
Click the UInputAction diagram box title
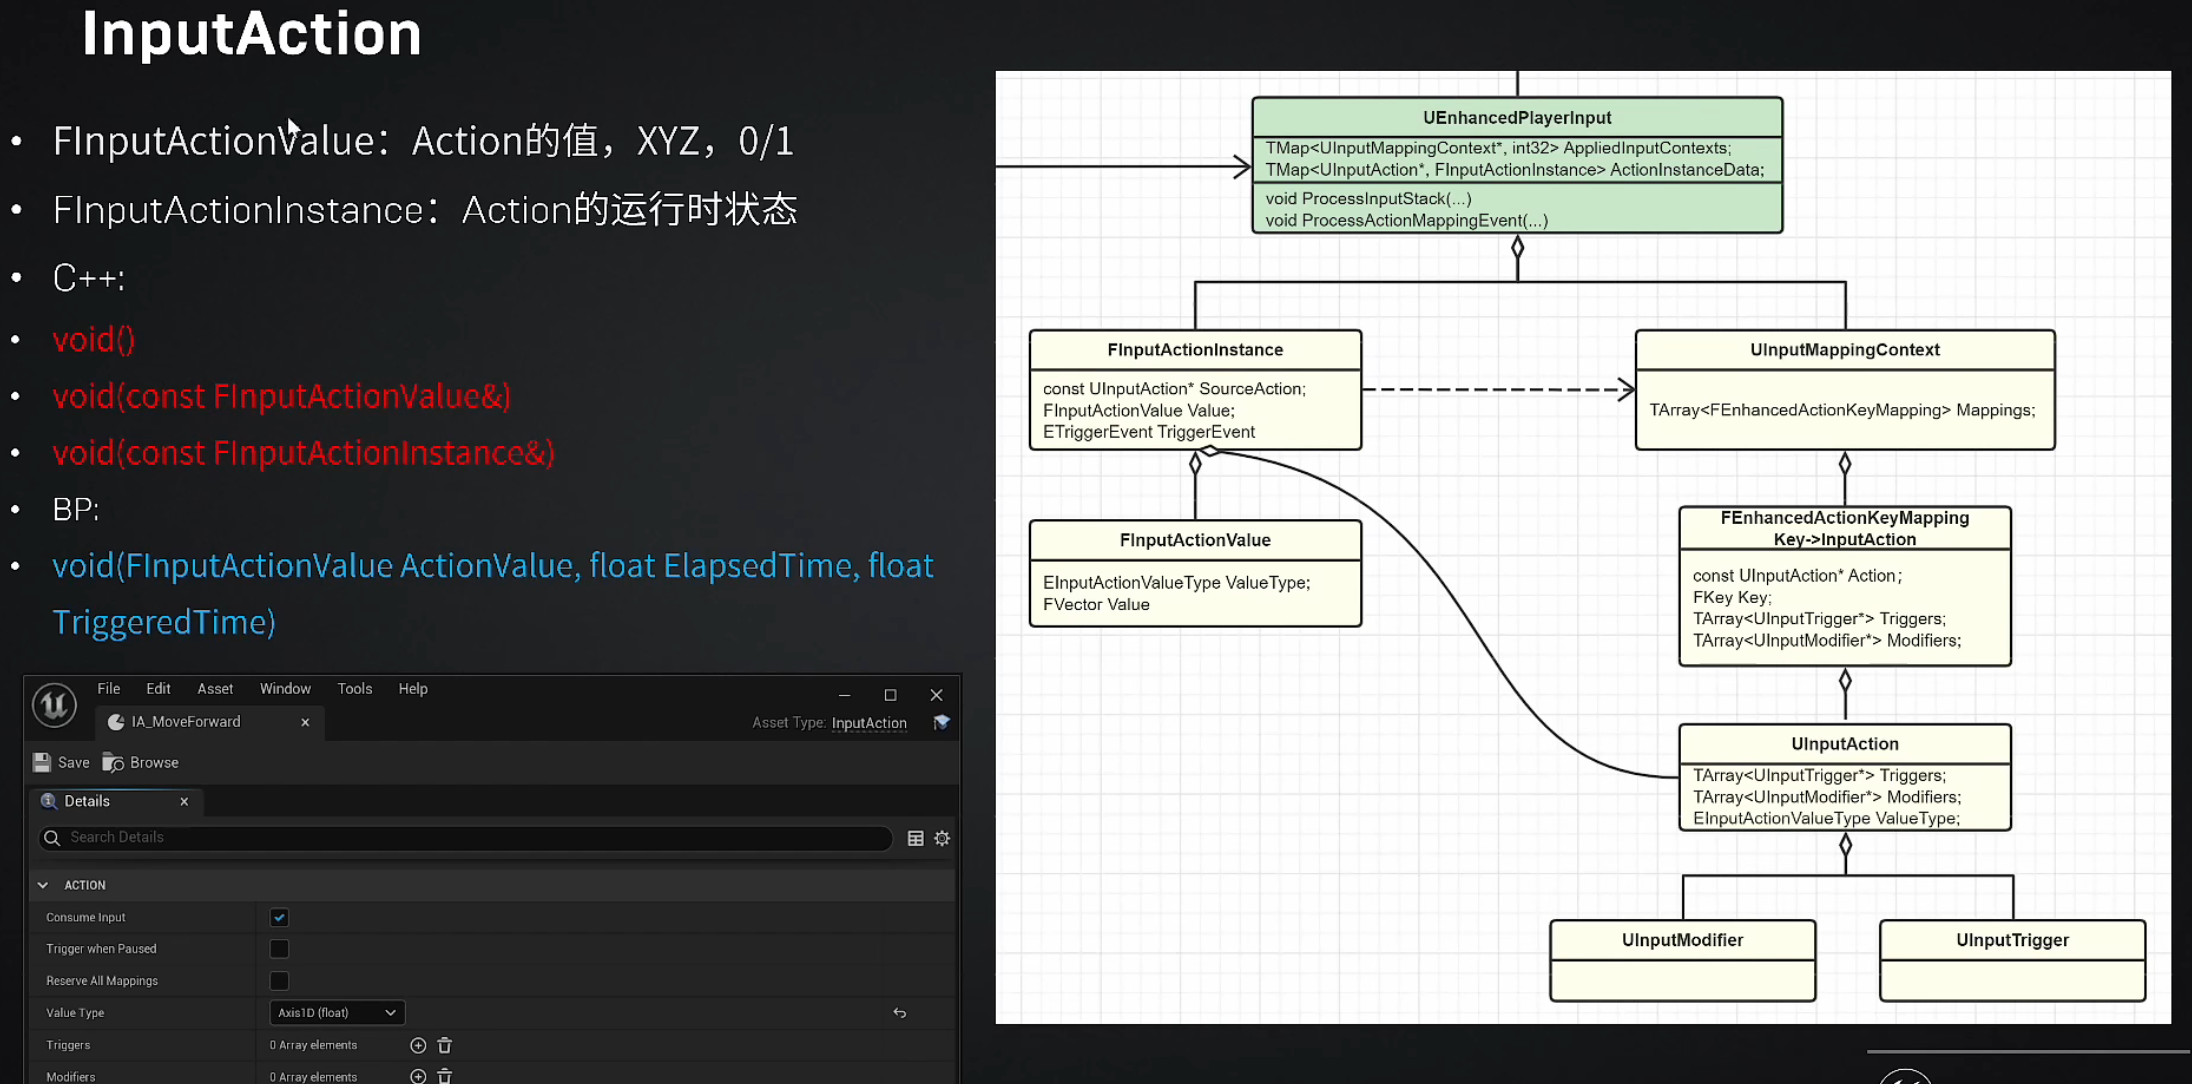coord(1845,744)
